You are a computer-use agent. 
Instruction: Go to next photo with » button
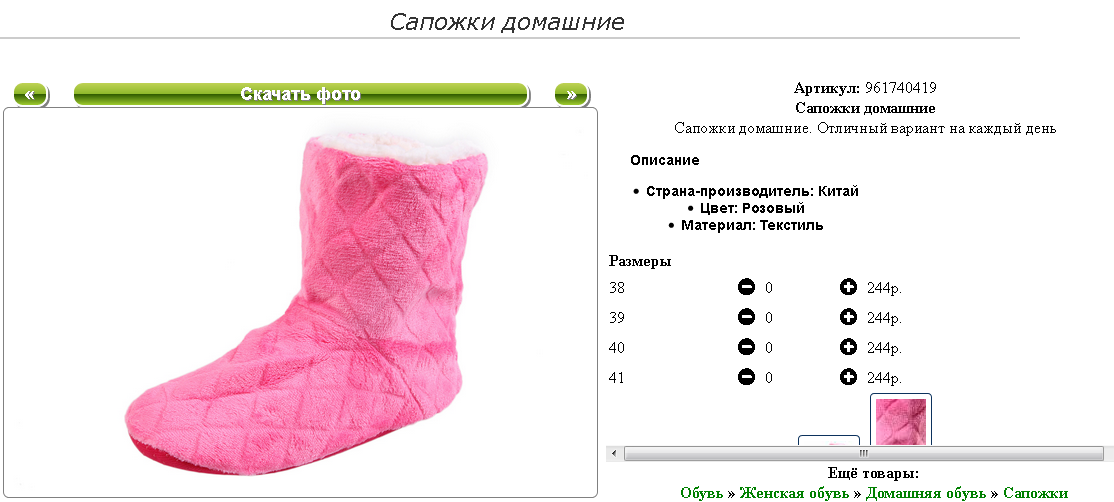click(x=571, y=94)
